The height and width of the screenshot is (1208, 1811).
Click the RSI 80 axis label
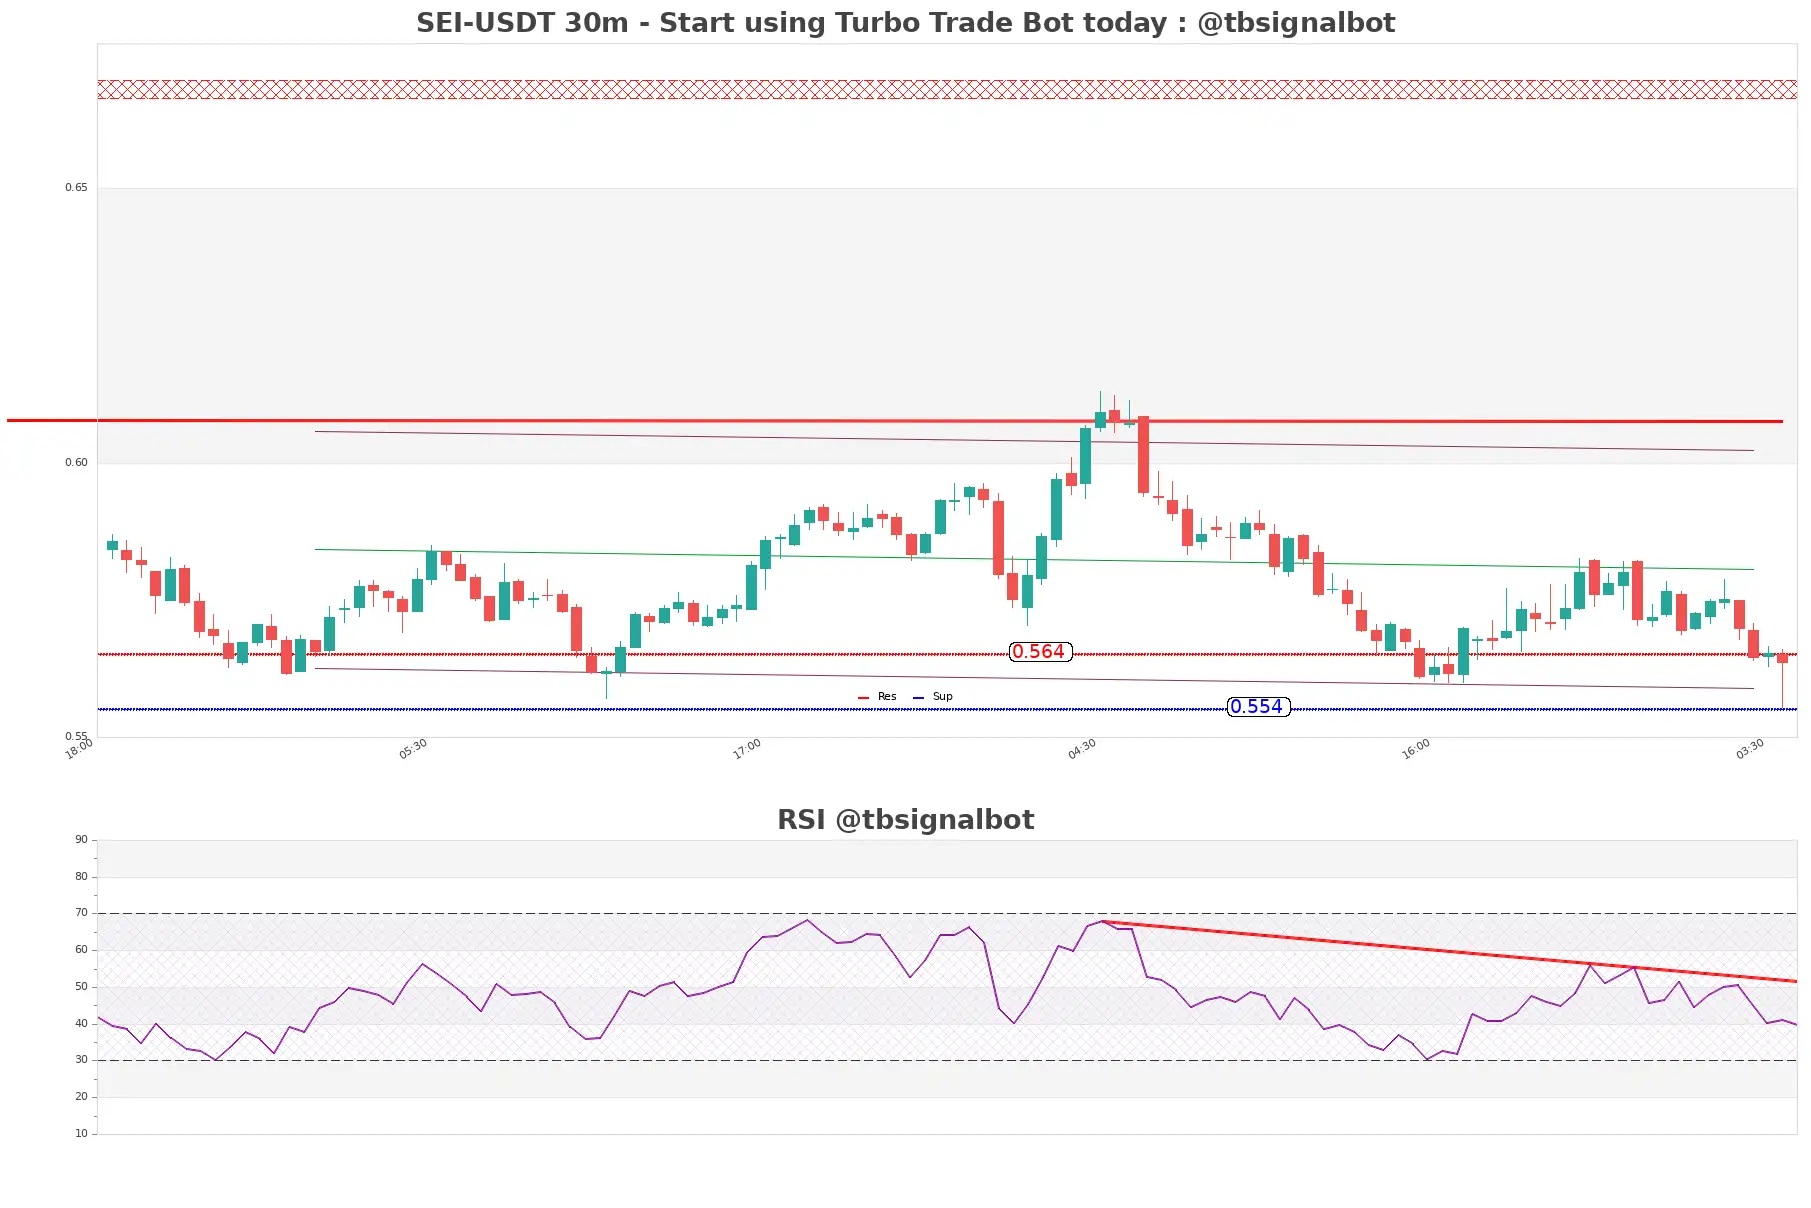click(81, 877)
